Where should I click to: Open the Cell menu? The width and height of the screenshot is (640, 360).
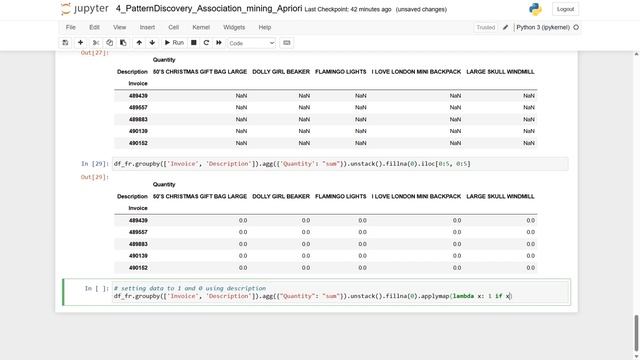point(173,27)
